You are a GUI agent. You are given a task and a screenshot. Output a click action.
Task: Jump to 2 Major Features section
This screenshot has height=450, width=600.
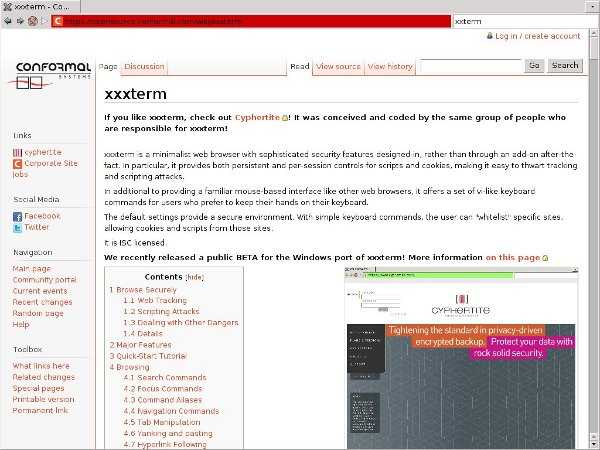[x=140, y=345]
